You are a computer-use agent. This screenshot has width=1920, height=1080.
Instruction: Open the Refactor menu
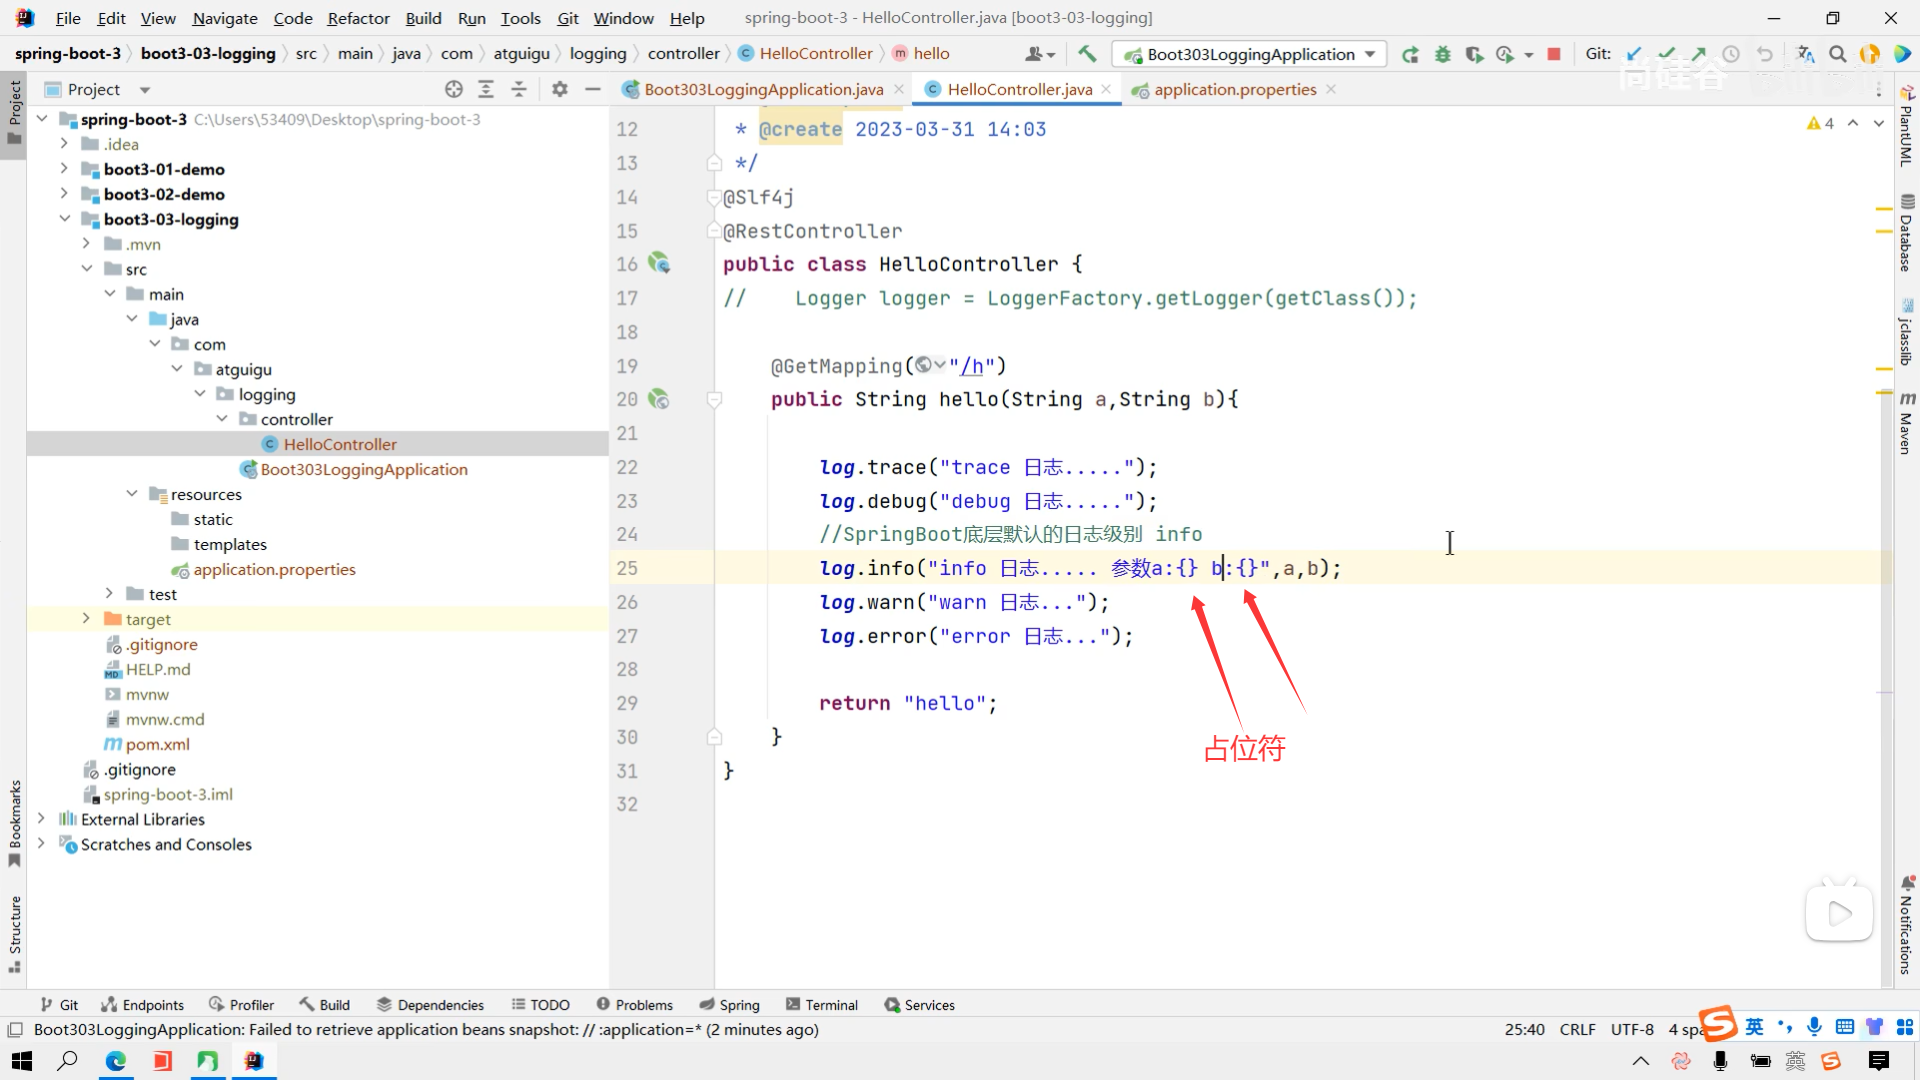click(x=358, y=18)
